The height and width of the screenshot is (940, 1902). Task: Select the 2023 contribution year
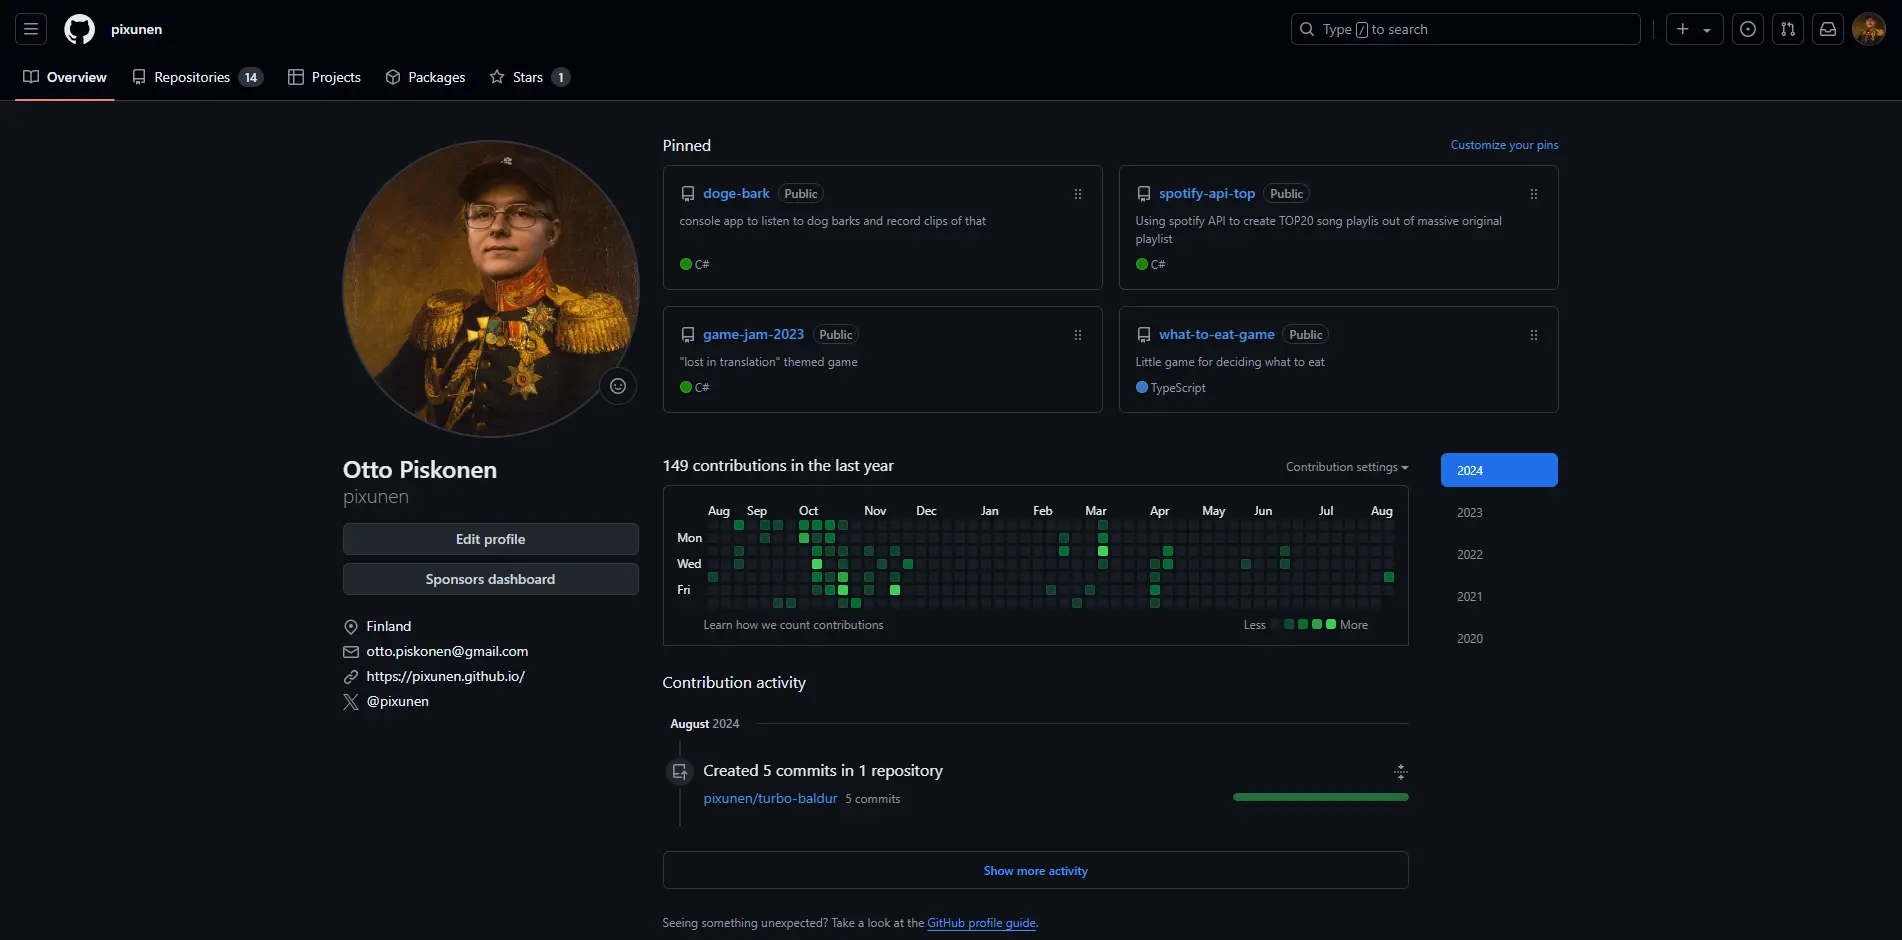coord(1499,512)
